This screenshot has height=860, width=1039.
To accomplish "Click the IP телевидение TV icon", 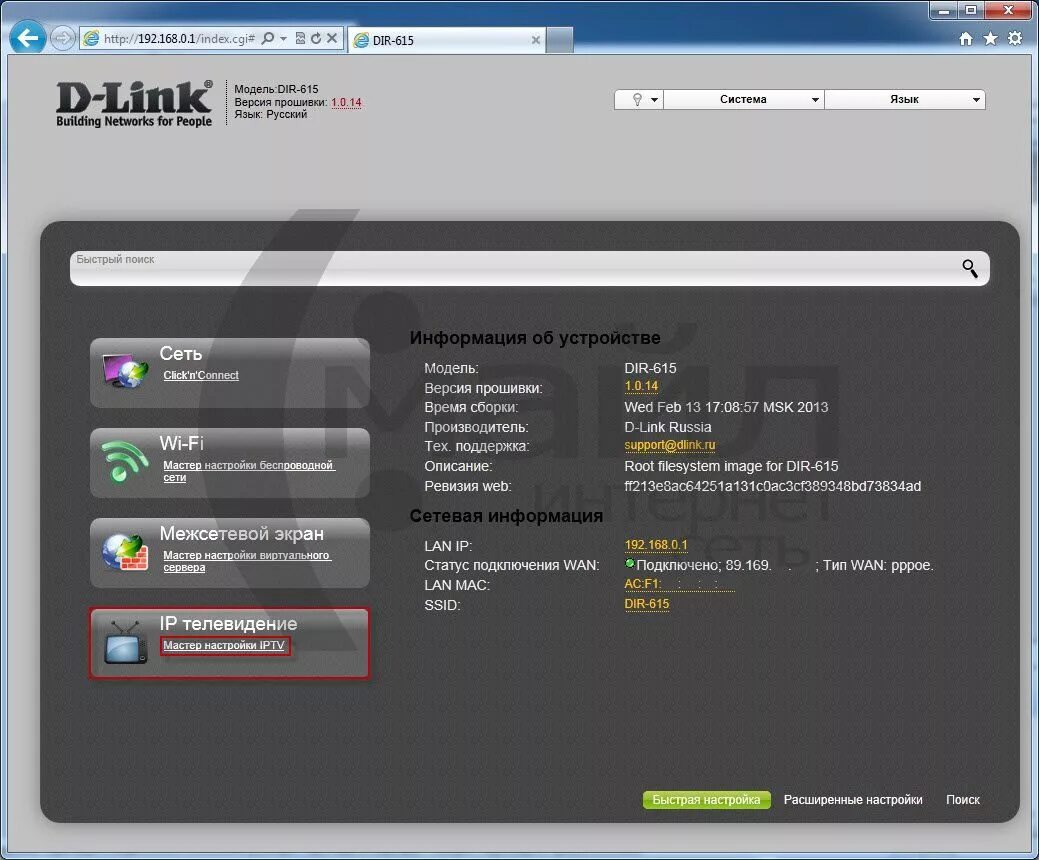I will click(x=126, y=643).
